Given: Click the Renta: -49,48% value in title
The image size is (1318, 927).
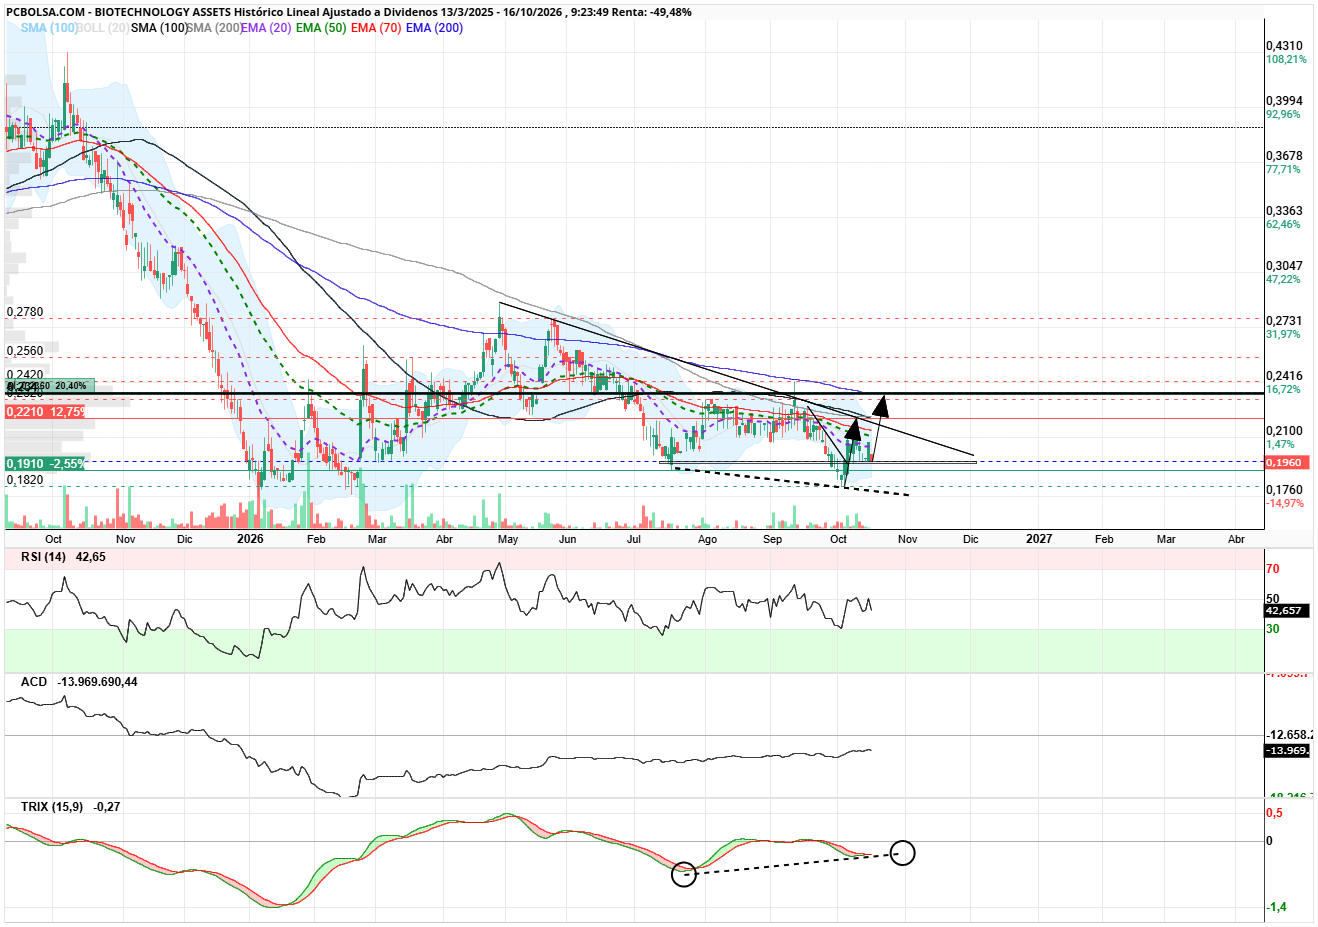Looking at the screenshot, I should (649, 12).
